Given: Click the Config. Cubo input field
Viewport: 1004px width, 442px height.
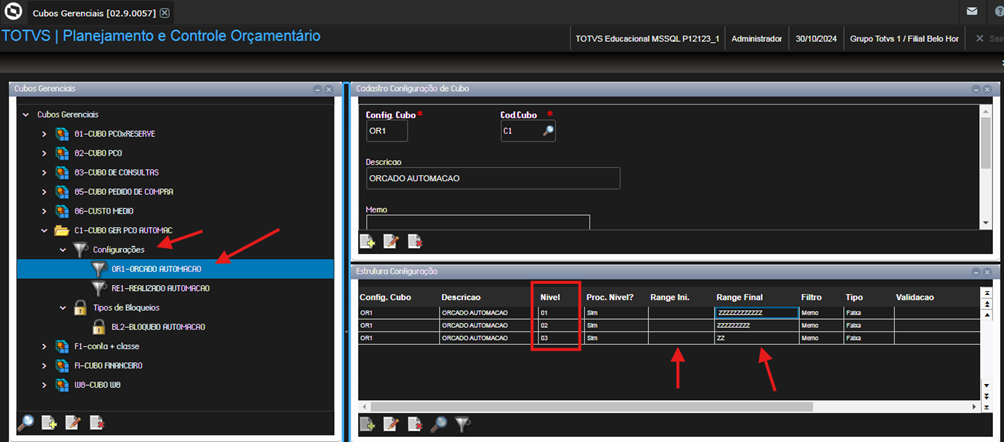Looking at the screenshot, I should point(386,131).
